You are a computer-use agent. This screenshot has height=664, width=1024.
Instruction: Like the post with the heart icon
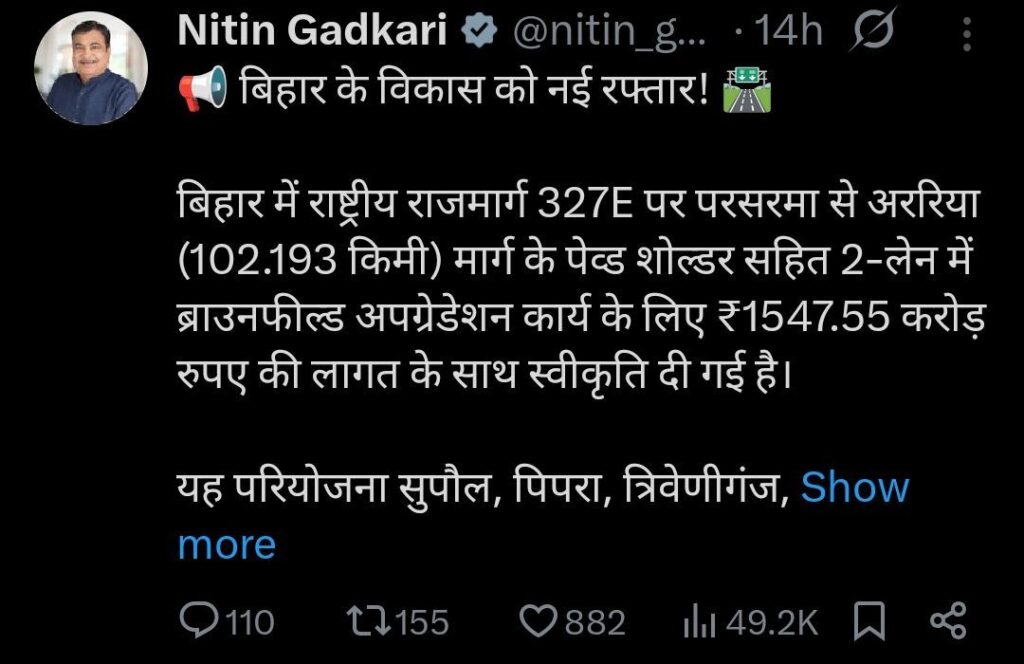click(541, 622)
